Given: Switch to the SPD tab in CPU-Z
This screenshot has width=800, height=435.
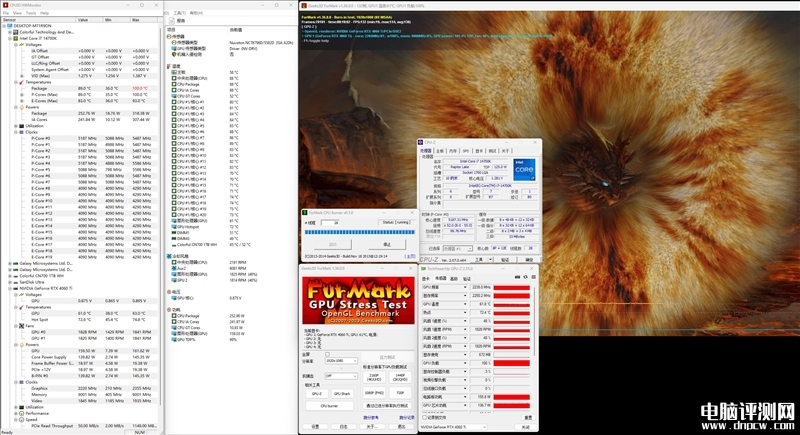Looking at the screenshot, I should tap(465, 151).
